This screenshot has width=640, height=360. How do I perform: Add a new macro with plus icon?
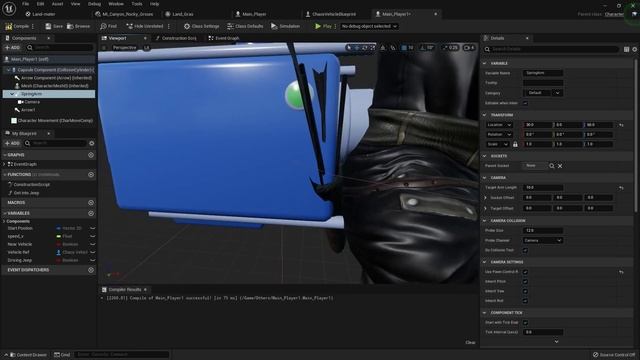point(91,202)
